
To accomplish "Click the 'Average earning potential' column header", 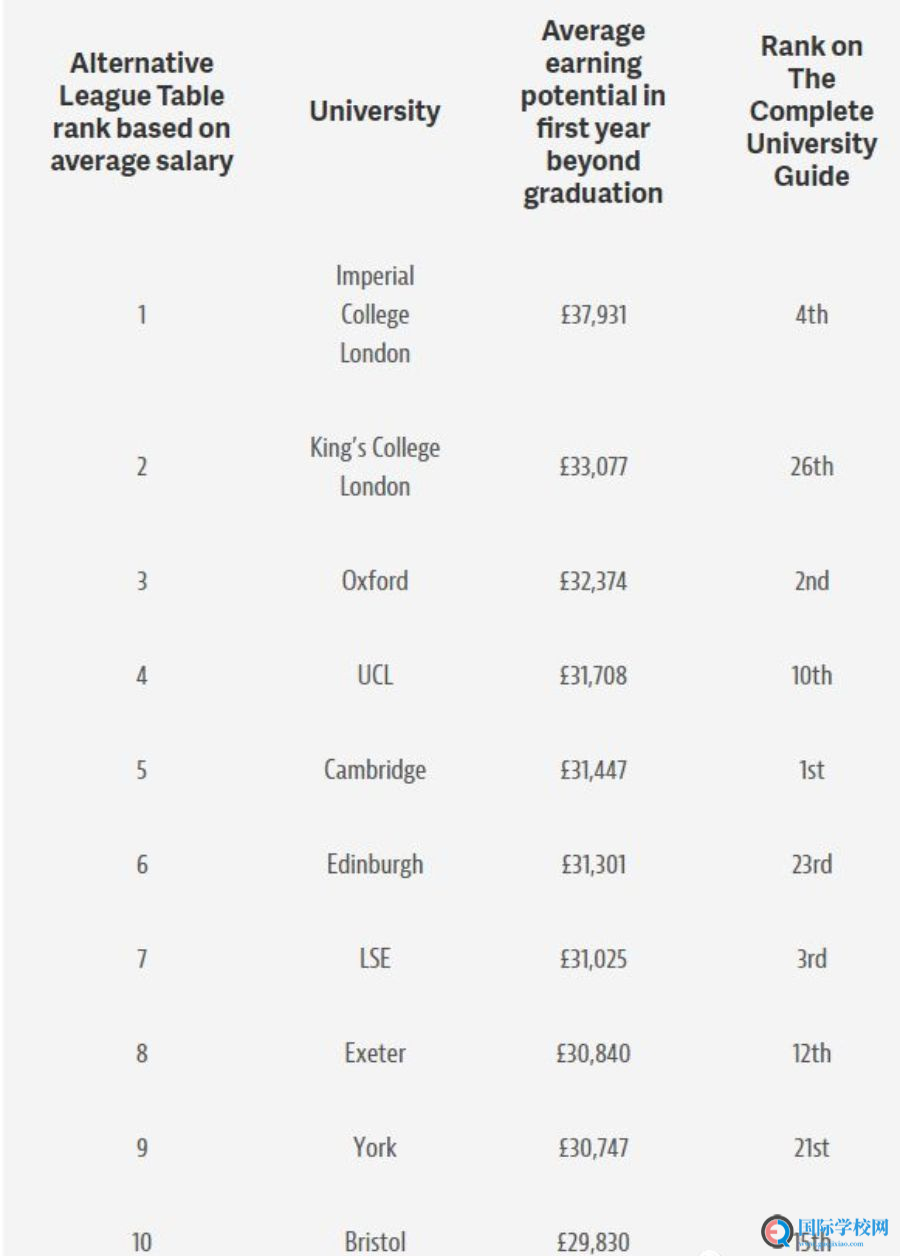I will click(593, 112).
